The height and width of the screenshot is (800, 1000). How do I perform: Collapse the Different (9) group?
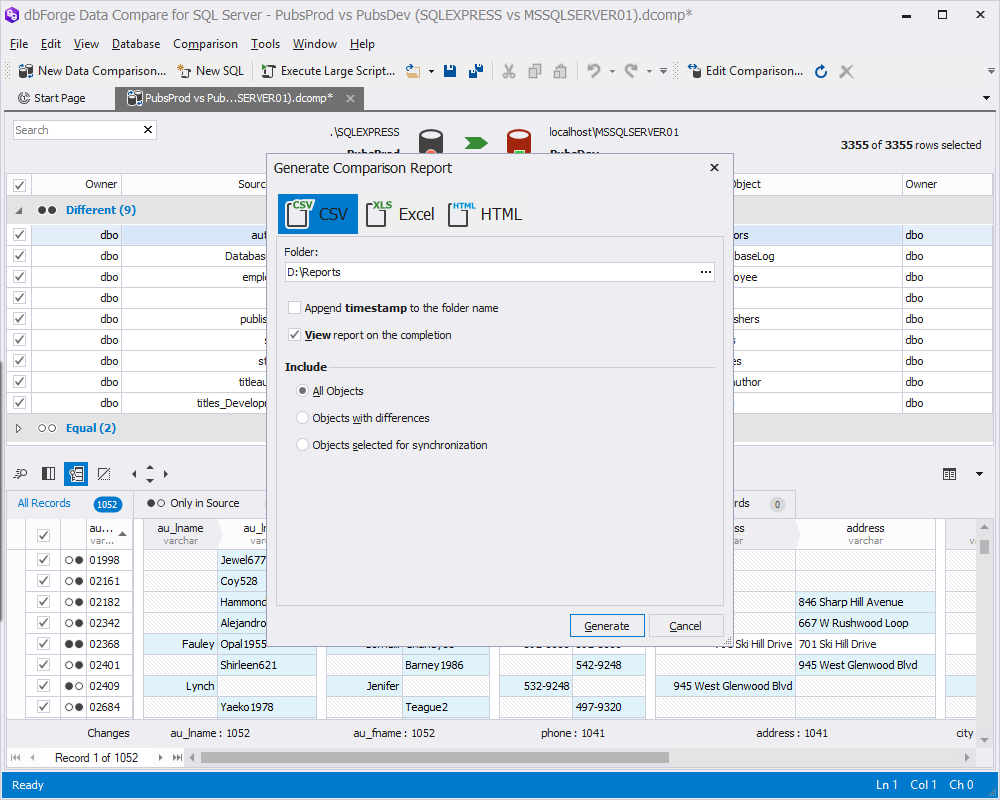point(18,210)
